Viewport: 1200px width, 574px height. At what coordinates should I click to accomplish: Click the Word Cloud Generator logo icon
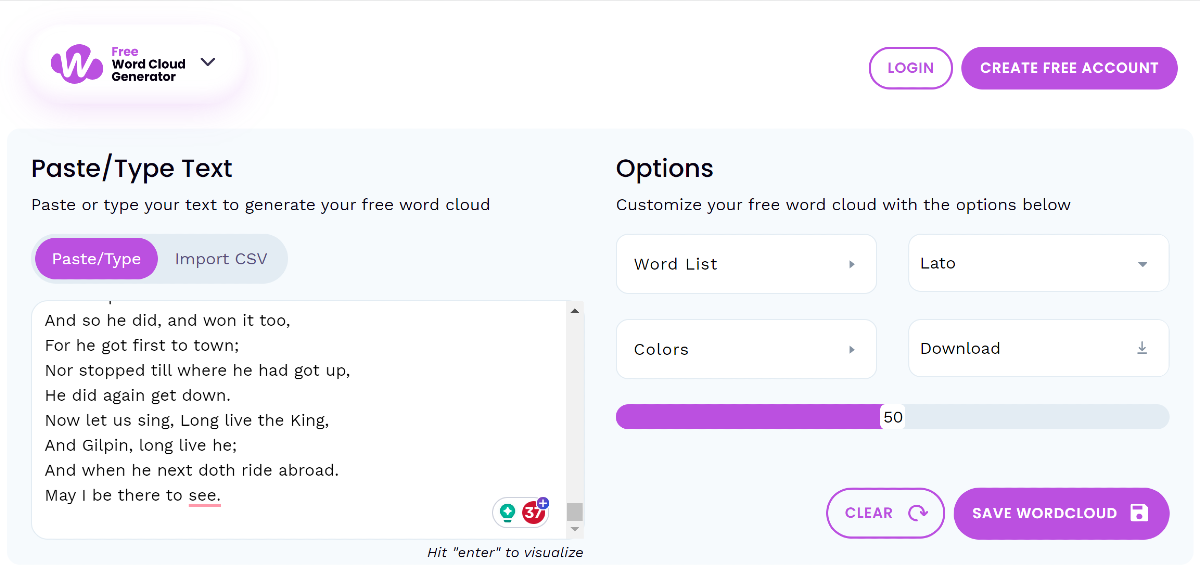click(77, 65)
